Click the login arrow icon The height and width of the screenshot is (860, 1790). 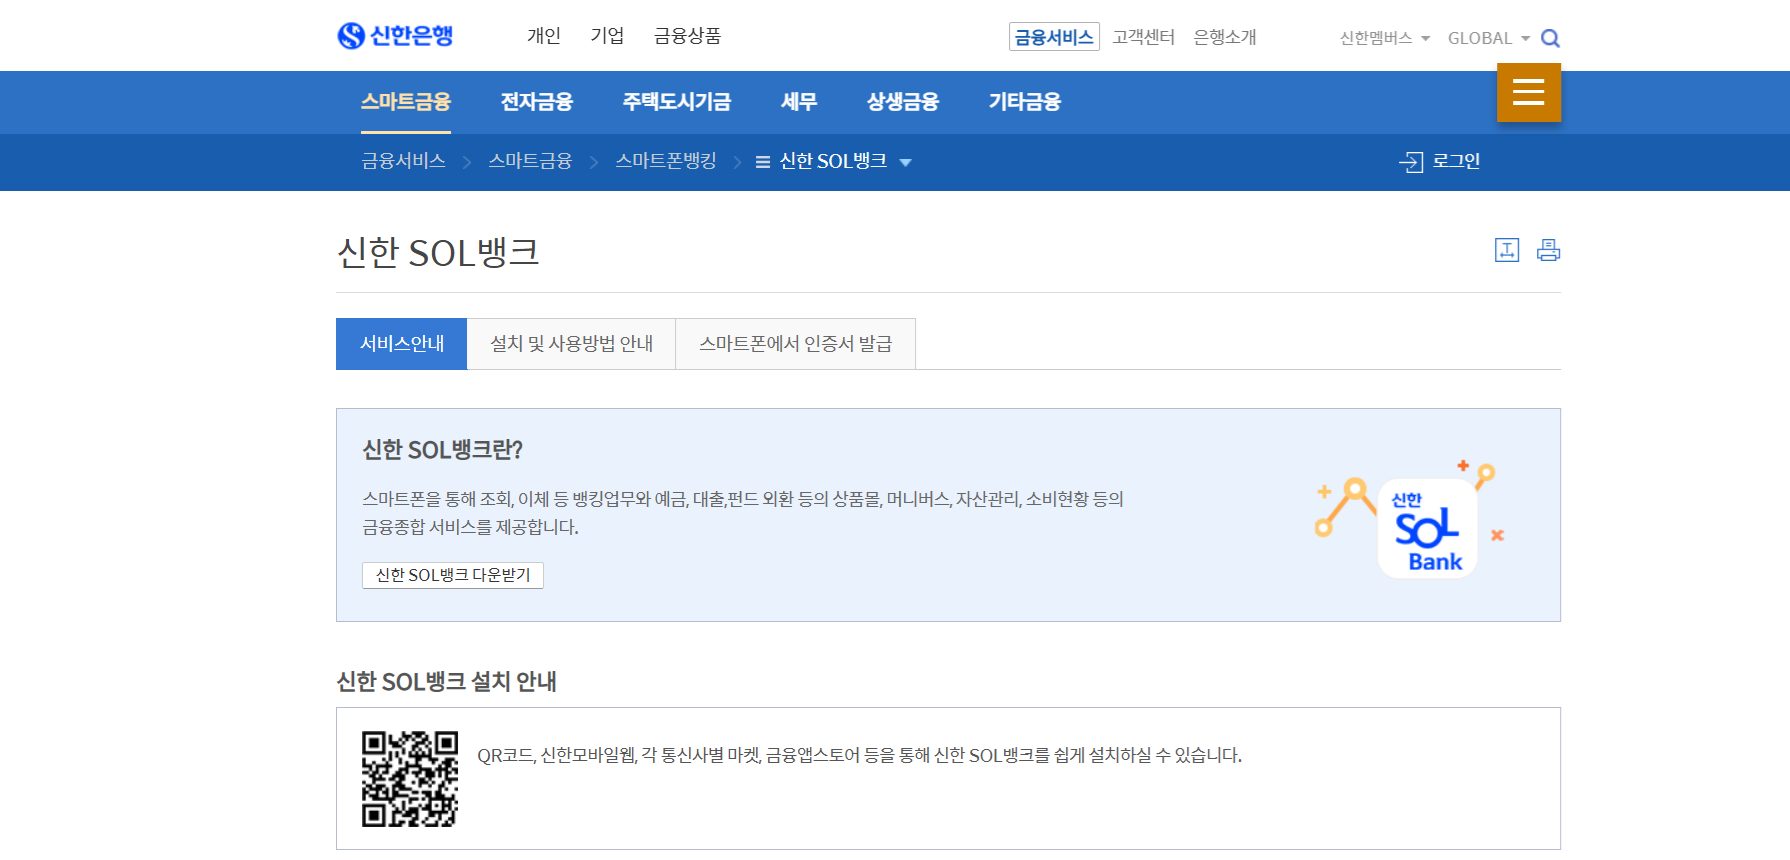(1411, 162)
